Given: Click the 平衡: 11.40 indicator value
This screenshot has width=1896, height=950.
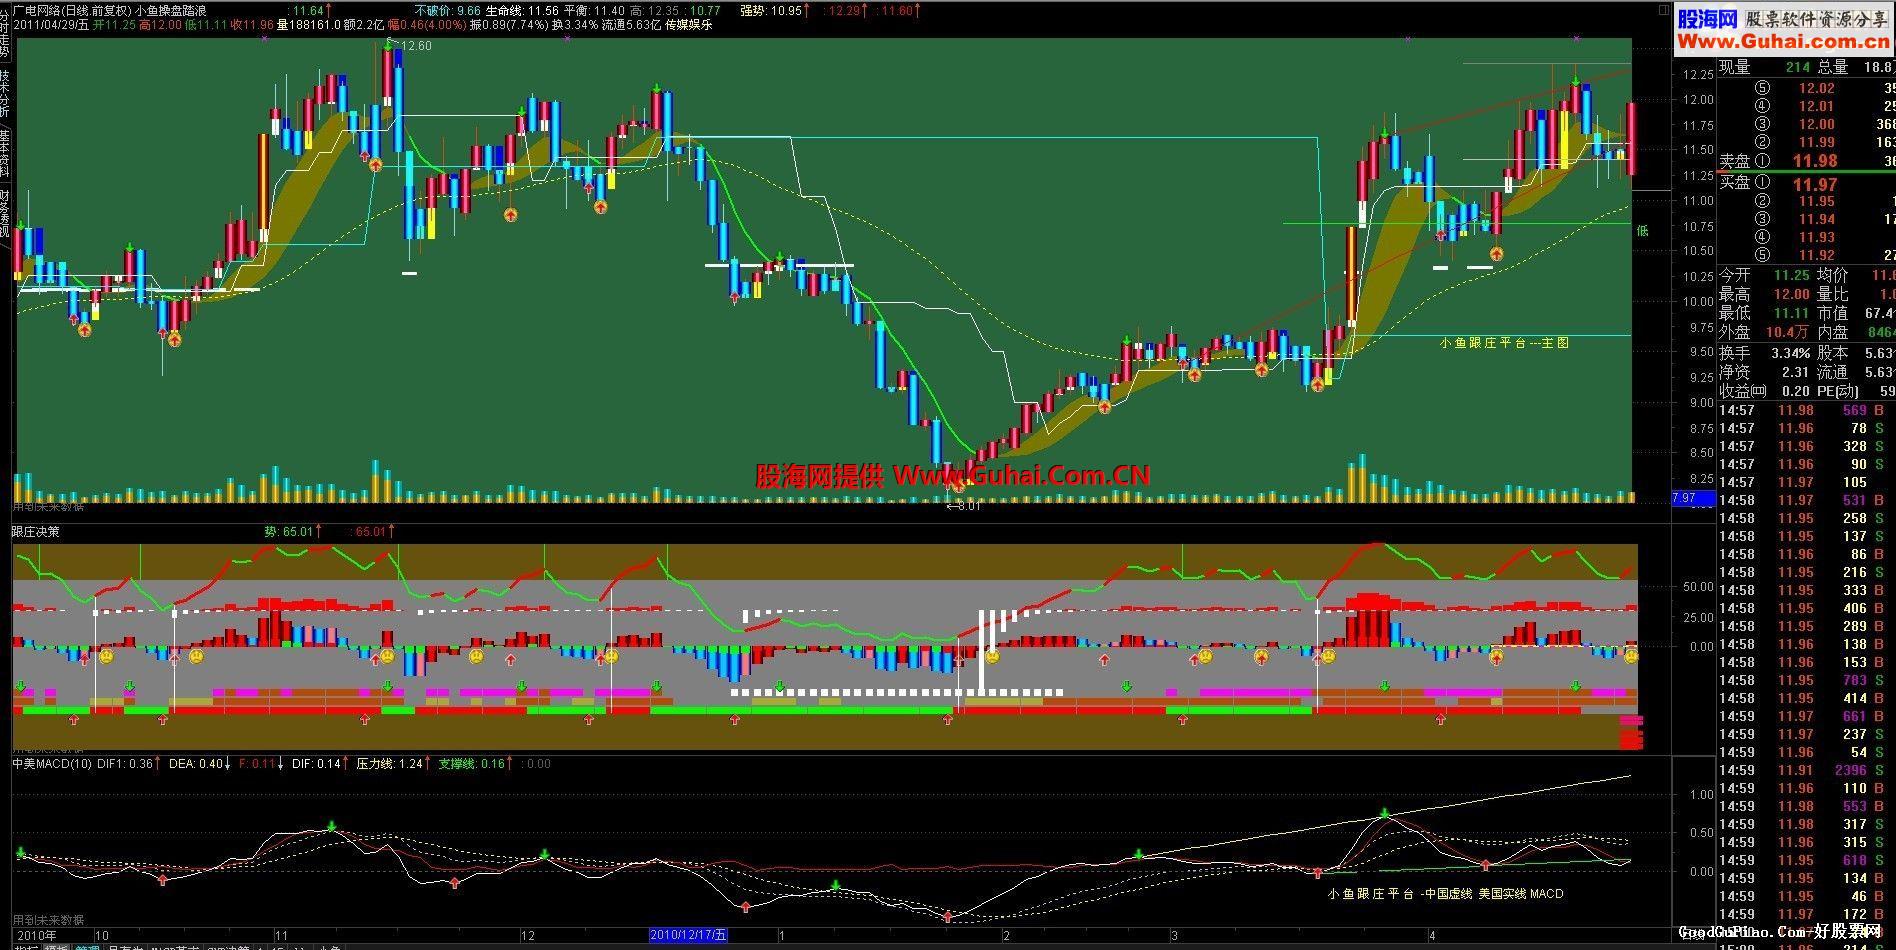Looking at the screenshot, I should [x=594, y=10].
